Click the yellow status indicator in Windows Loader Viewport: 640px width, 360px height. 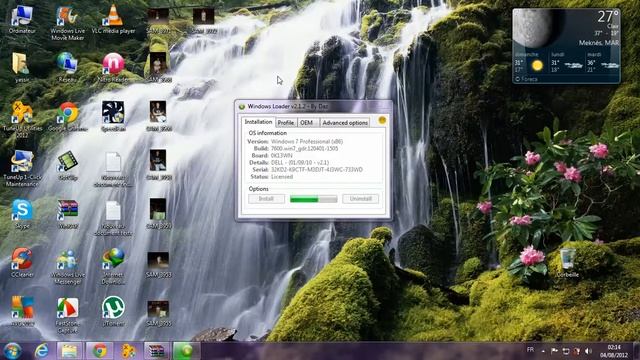[x=382, y=120]
